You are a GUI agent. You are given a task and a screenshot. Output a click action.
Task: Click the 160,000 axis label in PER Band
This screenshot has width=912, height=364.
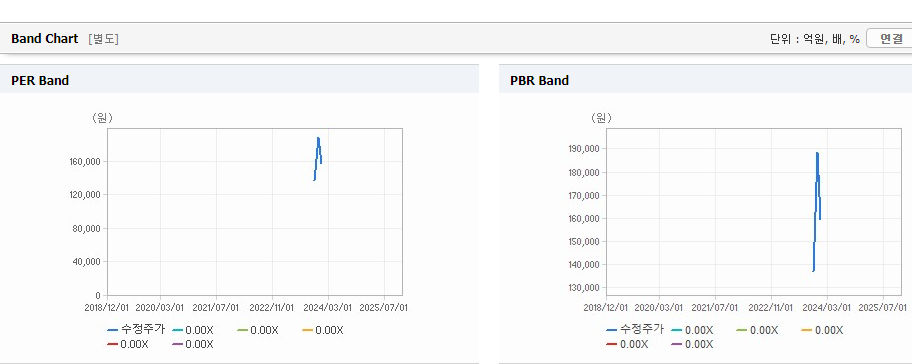86,161
